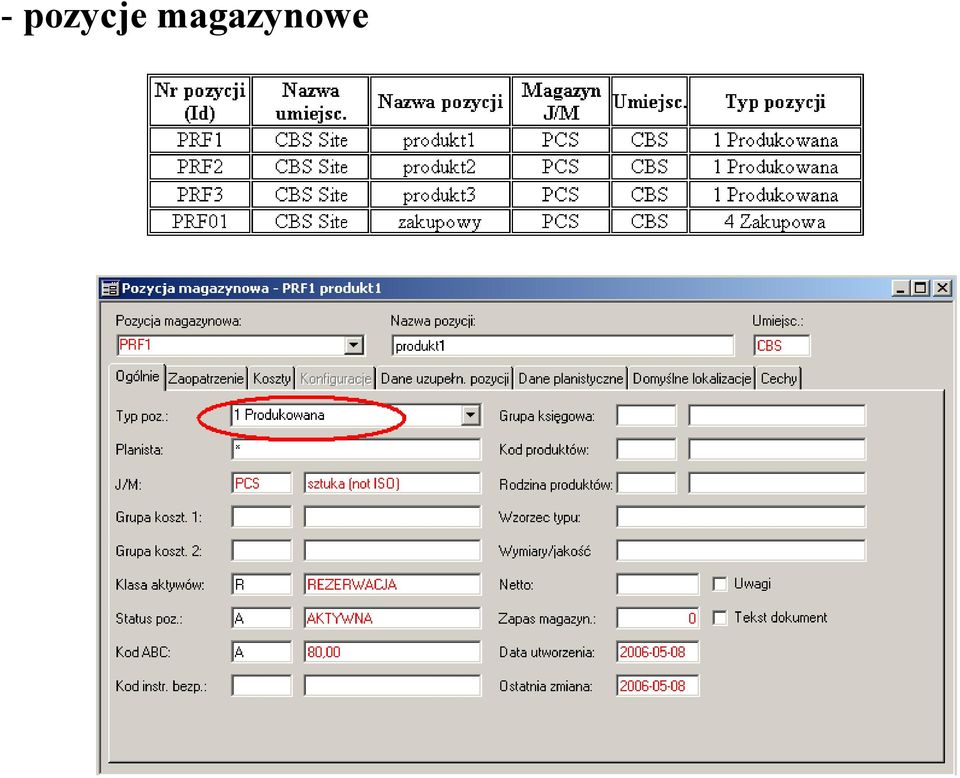
Task: Click the Zapas magazyn. field showing 0
Action: click(x=658, y=618)
